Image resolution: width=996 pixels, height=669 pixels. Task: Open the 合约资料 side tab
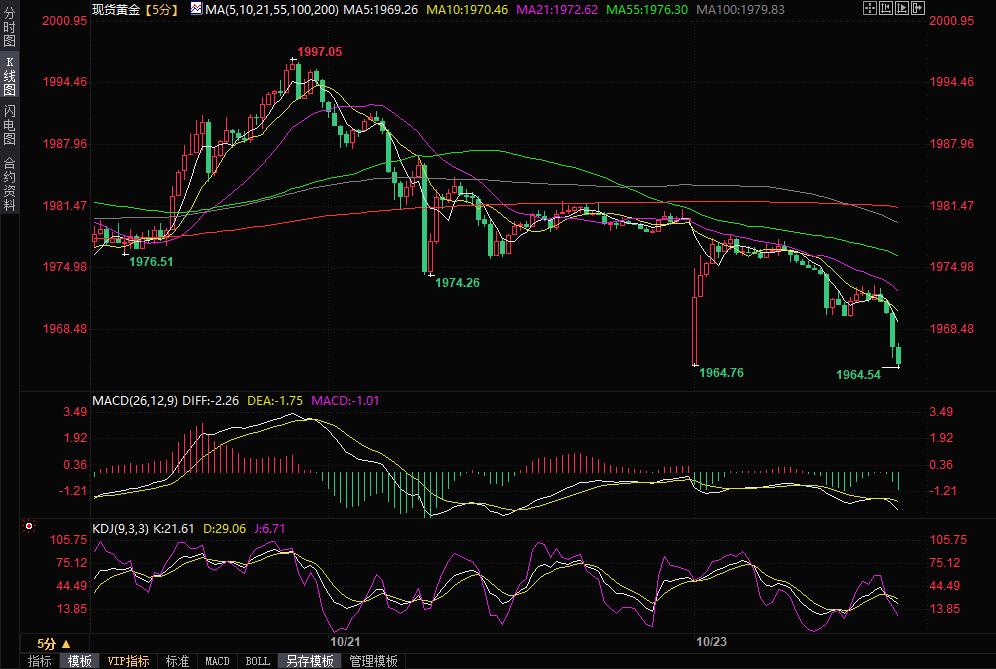(9, 184)
